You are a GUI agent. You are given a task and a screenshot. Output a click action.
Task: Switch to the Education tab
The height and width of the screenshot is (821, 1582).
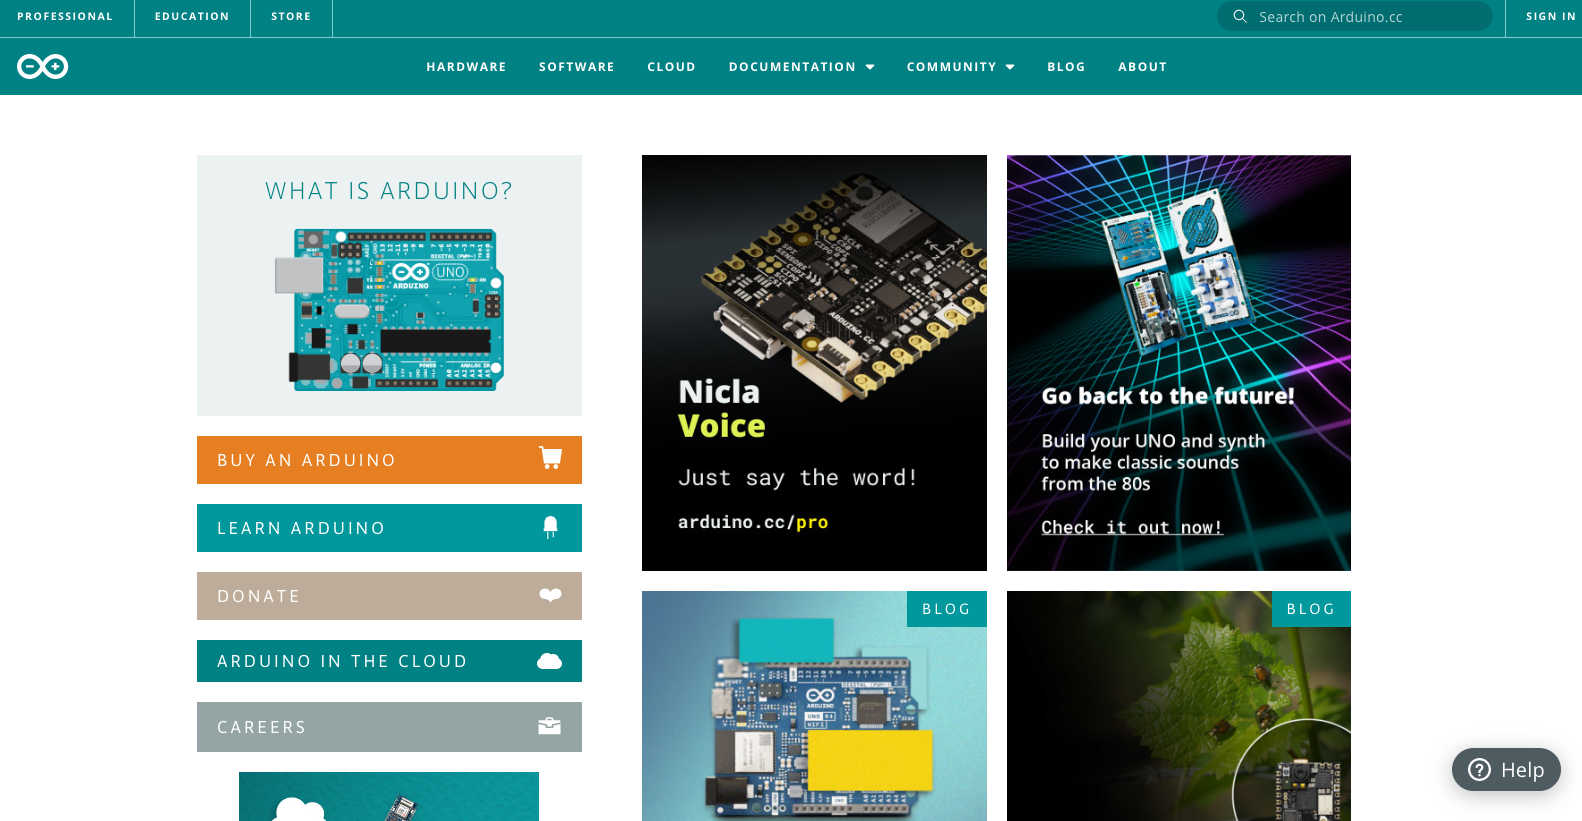click(192, 17)
